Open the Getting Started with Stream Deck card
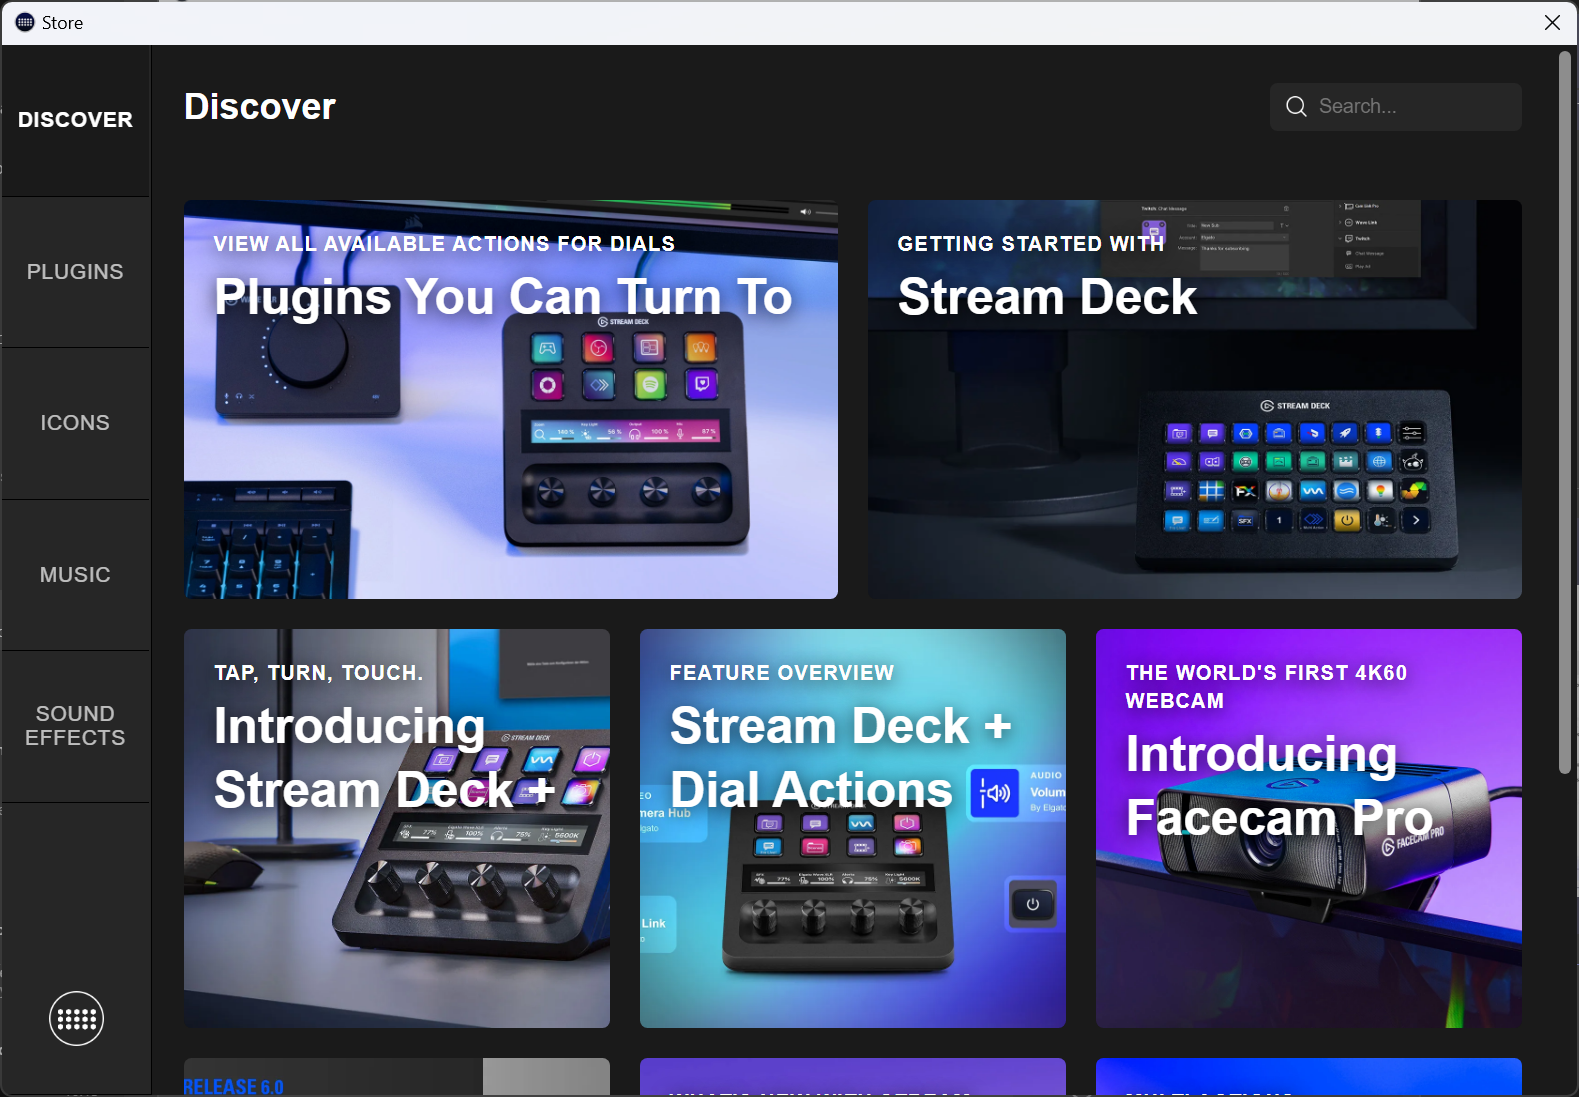Image resolution: width=1579 pixels, height=1097 pixels. coord(1194,400)
